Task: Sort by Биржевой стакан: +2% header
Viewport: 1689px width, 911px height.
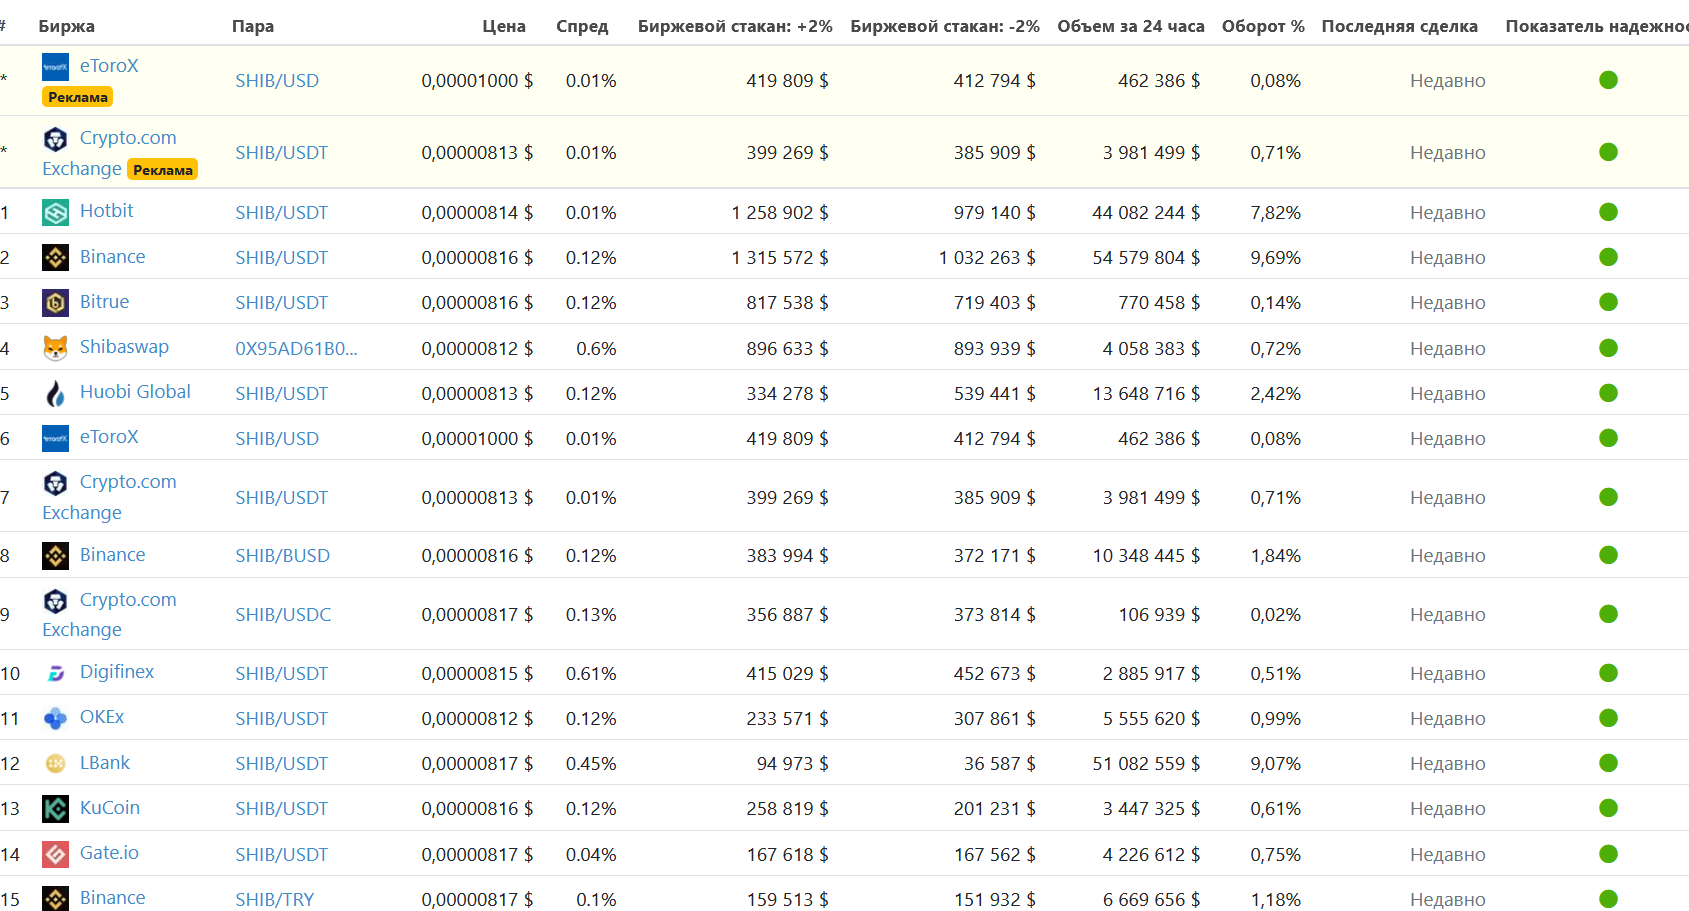Action: (735, 26)
